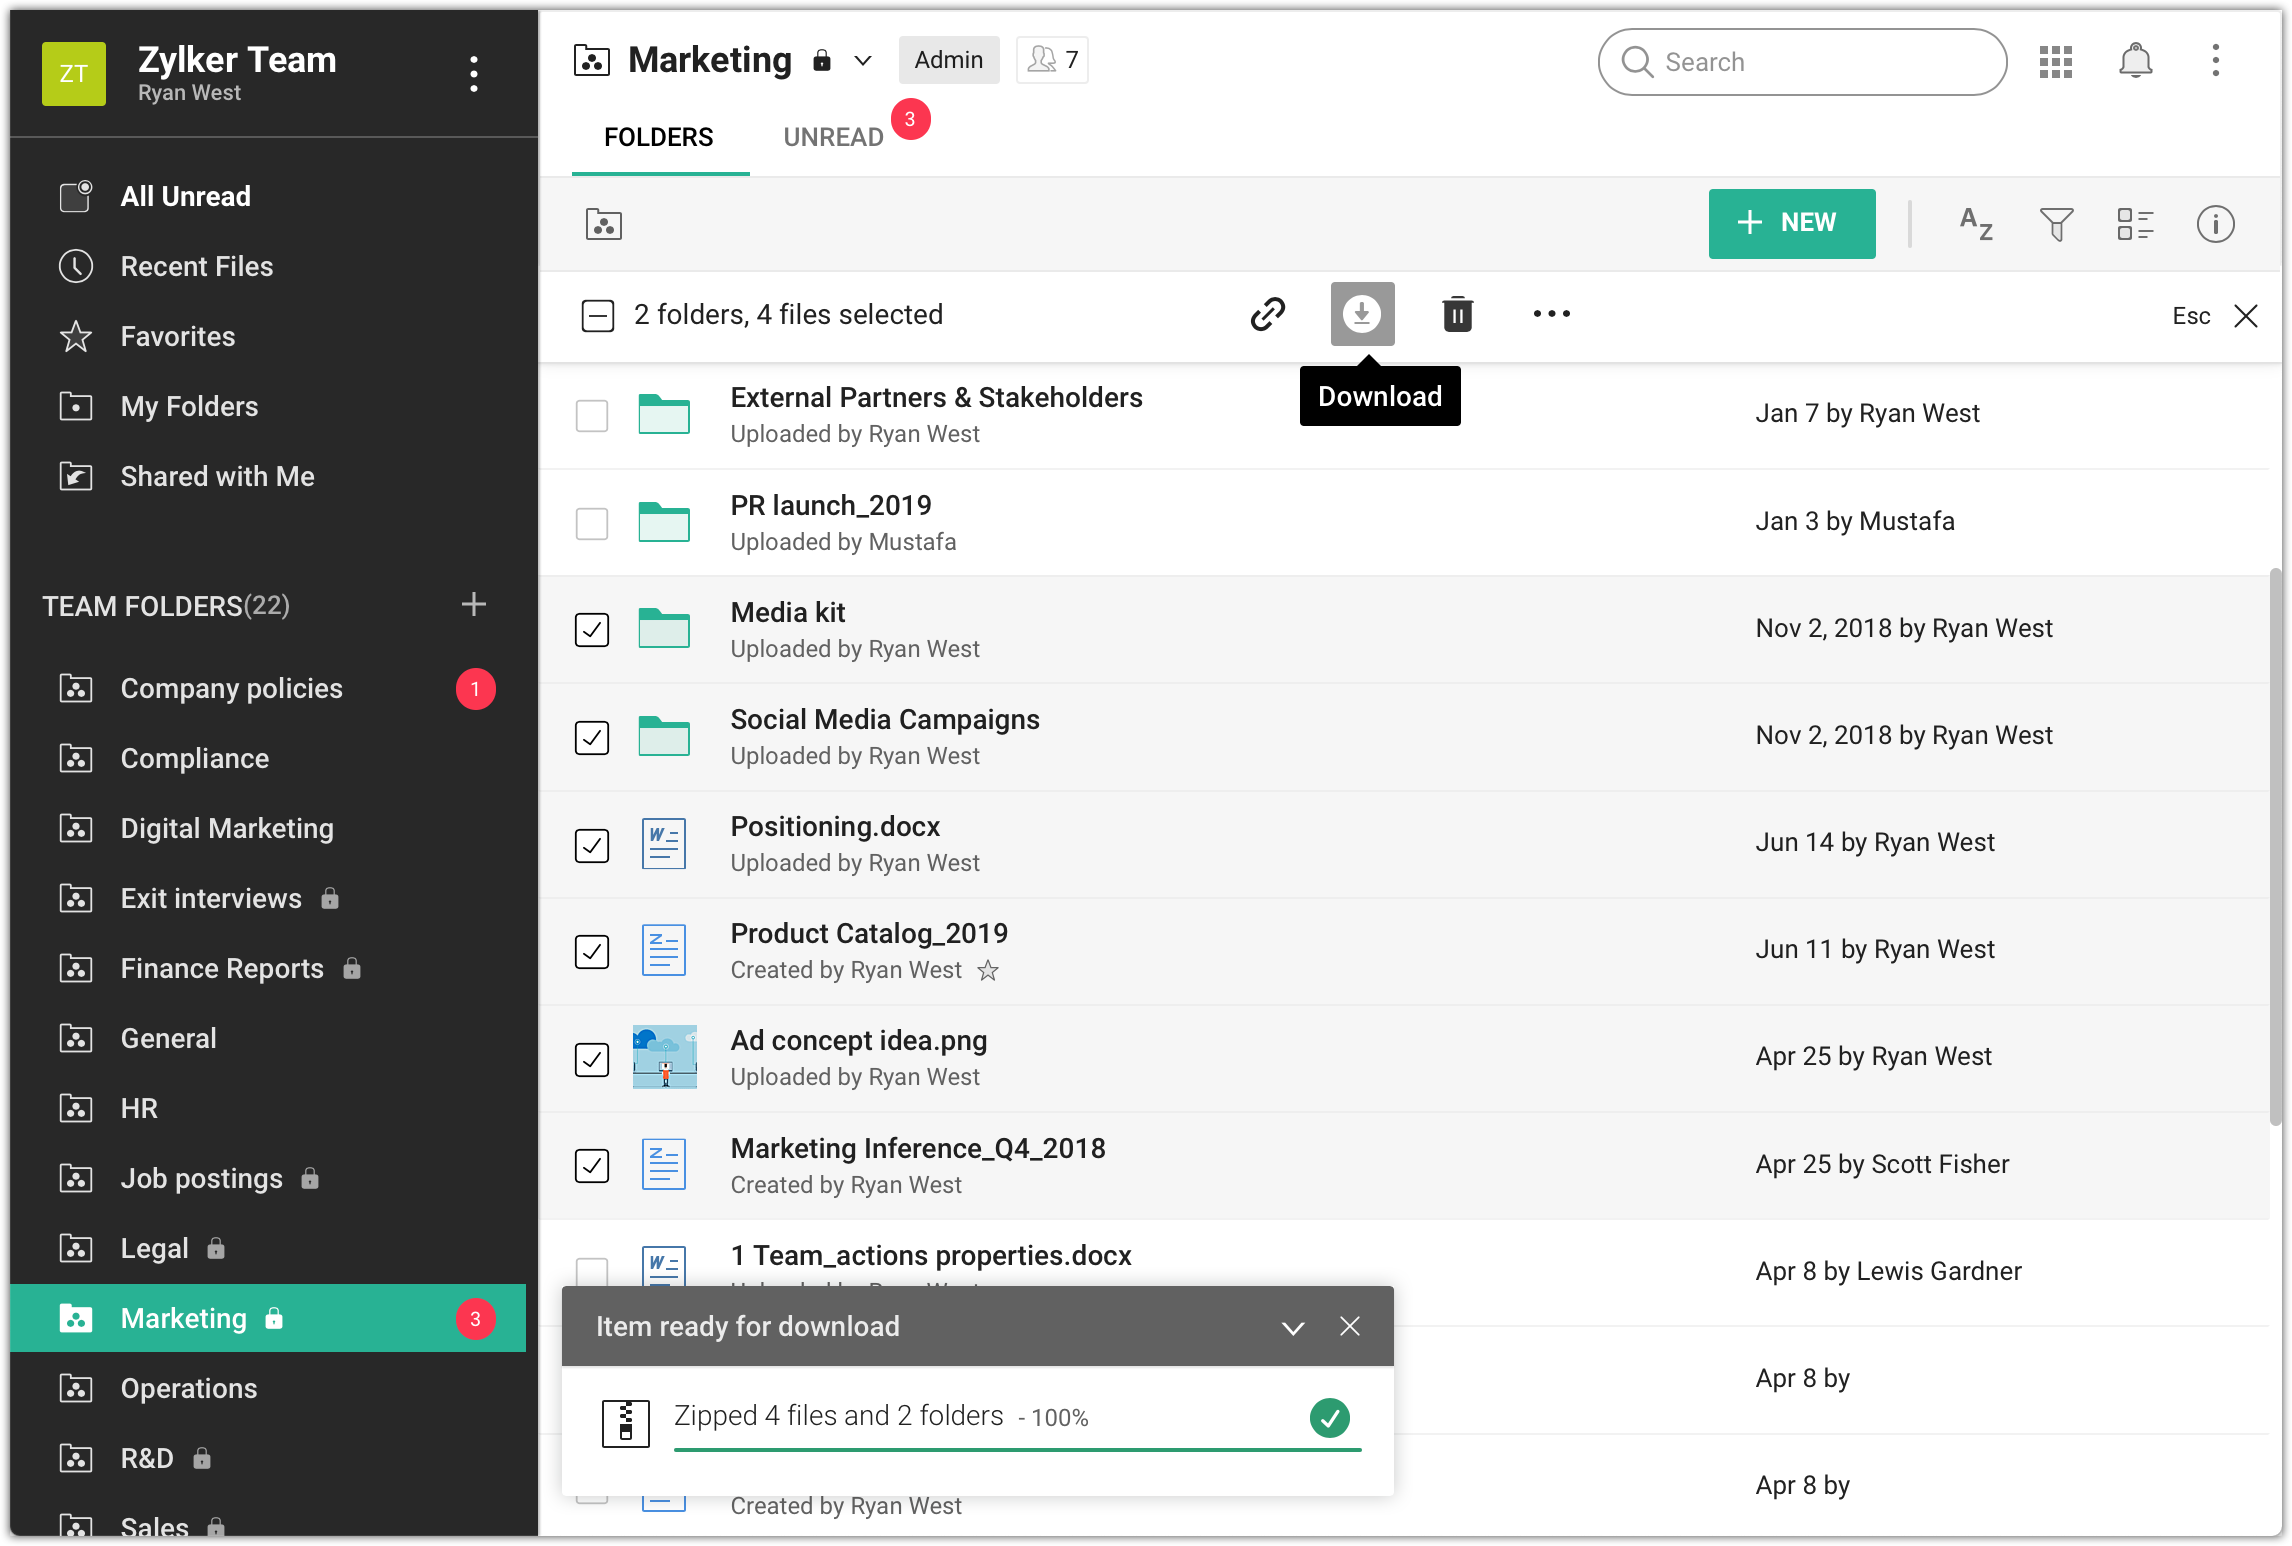Expand the Marketing folder title dropdown arrow
The height and width of the screenshot is (1546, 2292).
tap(862, 61)
